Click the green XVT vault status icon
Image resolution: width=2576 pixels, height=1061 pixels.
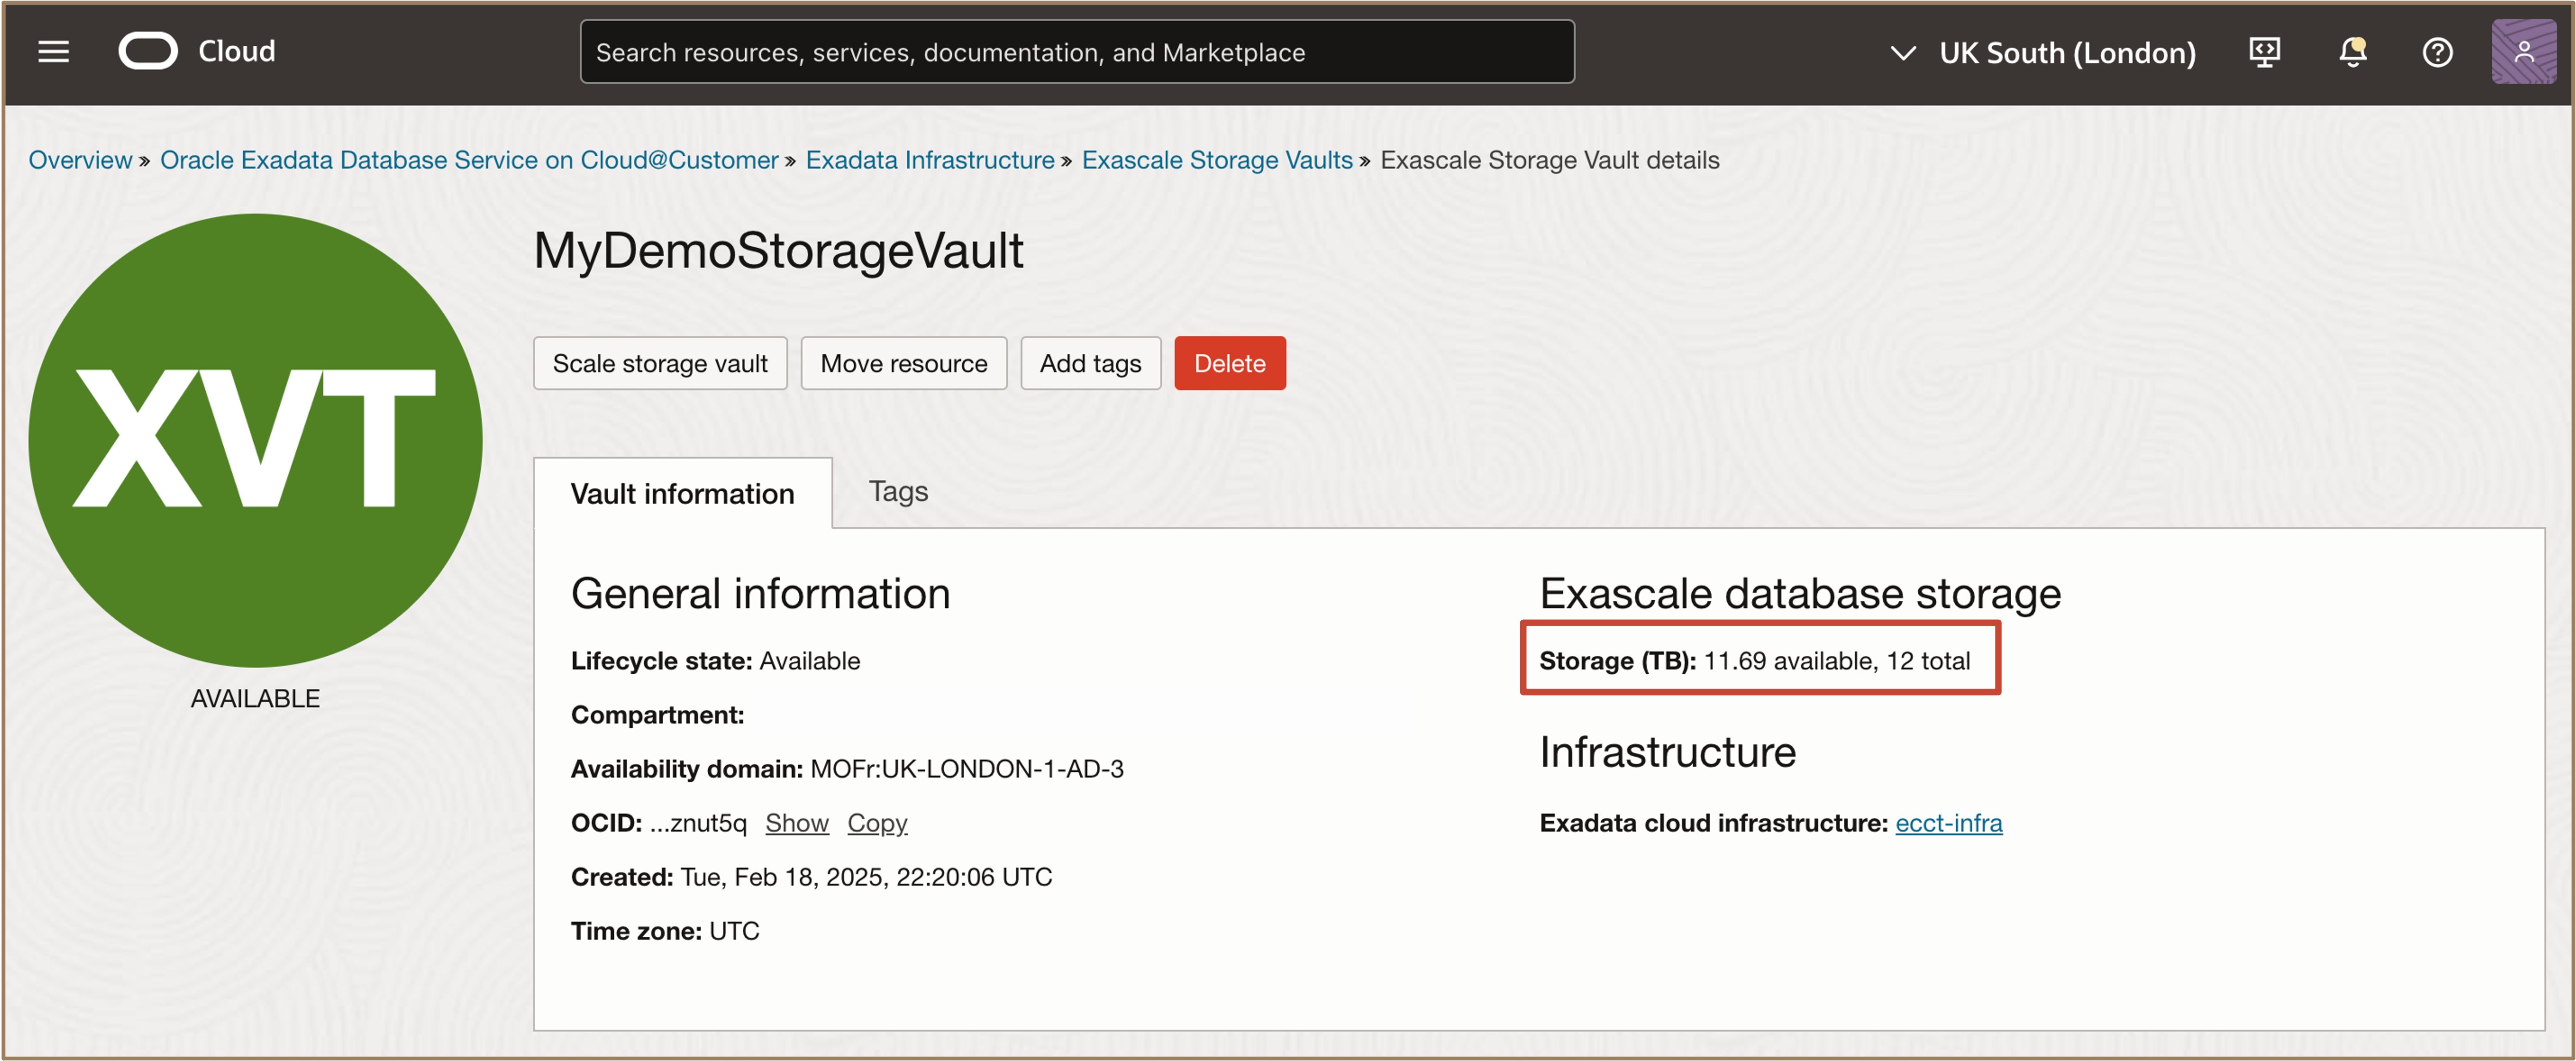coord(255,440)
